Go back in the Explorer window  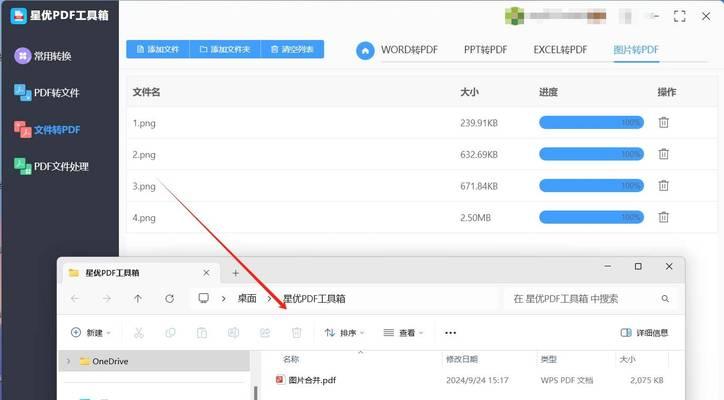(75, 299)
